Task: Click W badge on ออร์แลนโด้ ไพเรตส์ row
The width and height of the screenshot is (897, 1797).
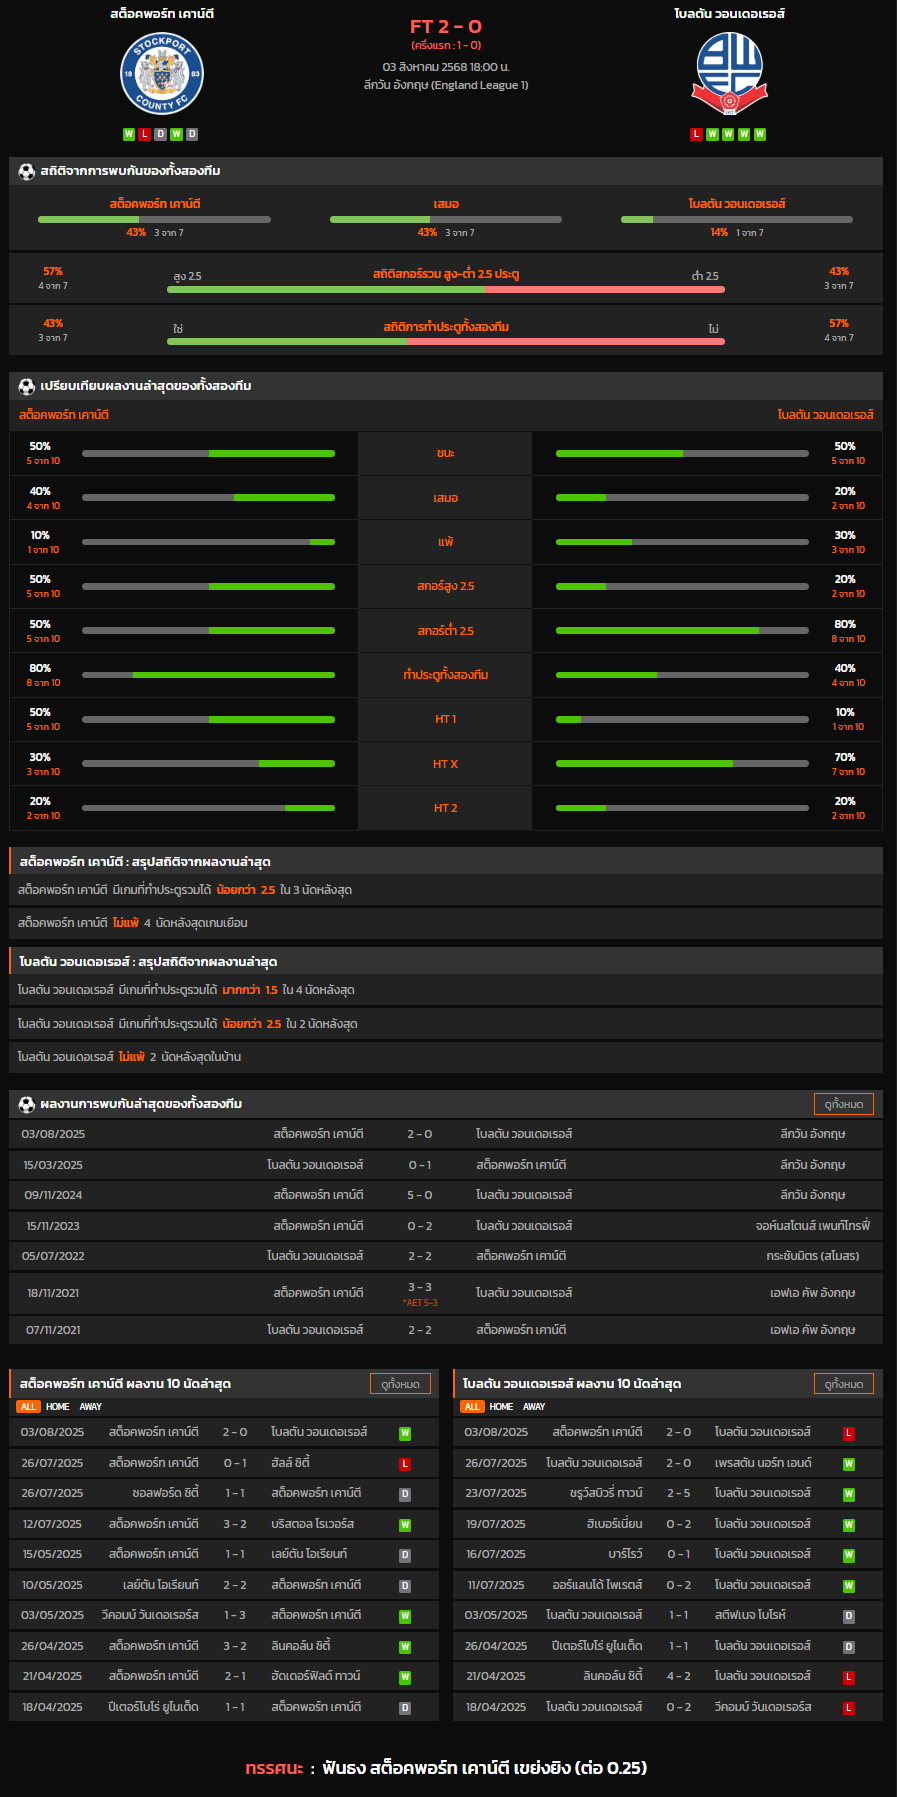Action: (849, 1586)
